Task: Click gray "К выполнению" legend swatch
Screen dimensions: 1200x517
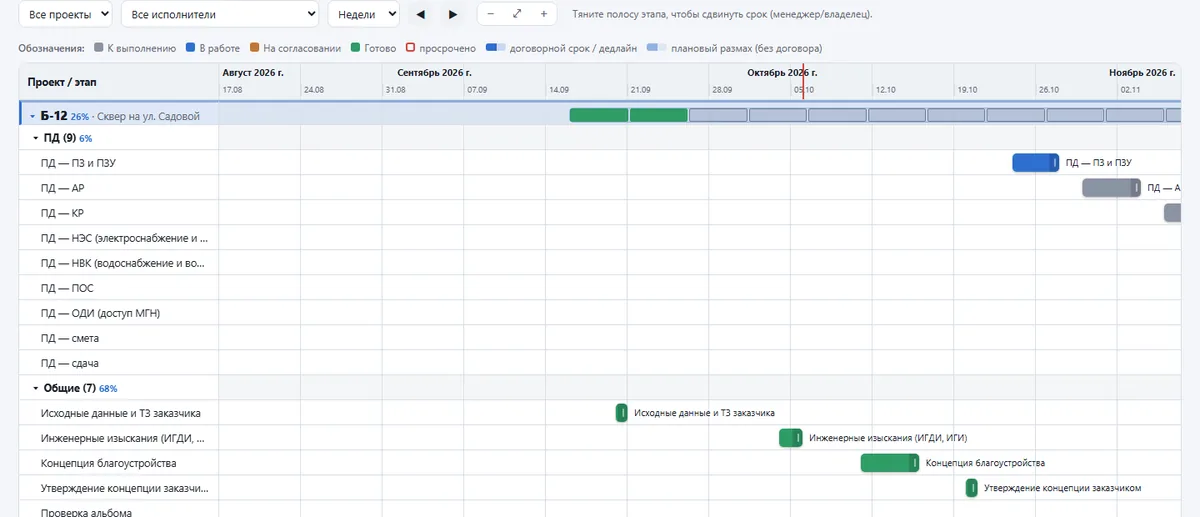Action: 99,47
